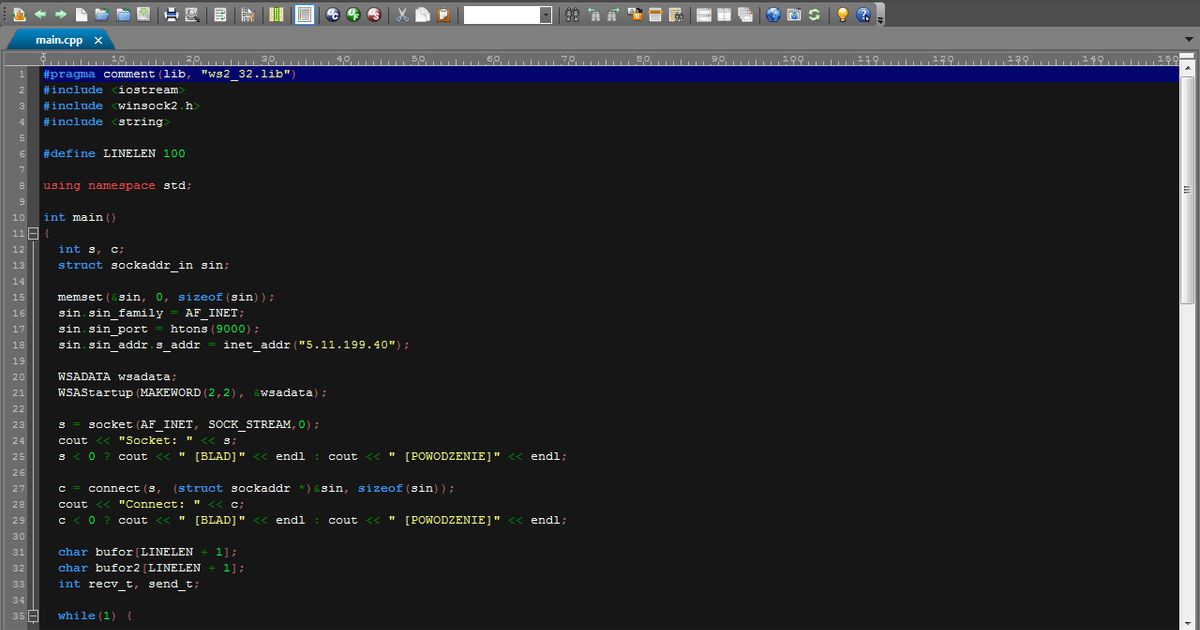The width and height of the screenshot is (1200, 630).
Task: Print the current document
Action: pos(171,15)
